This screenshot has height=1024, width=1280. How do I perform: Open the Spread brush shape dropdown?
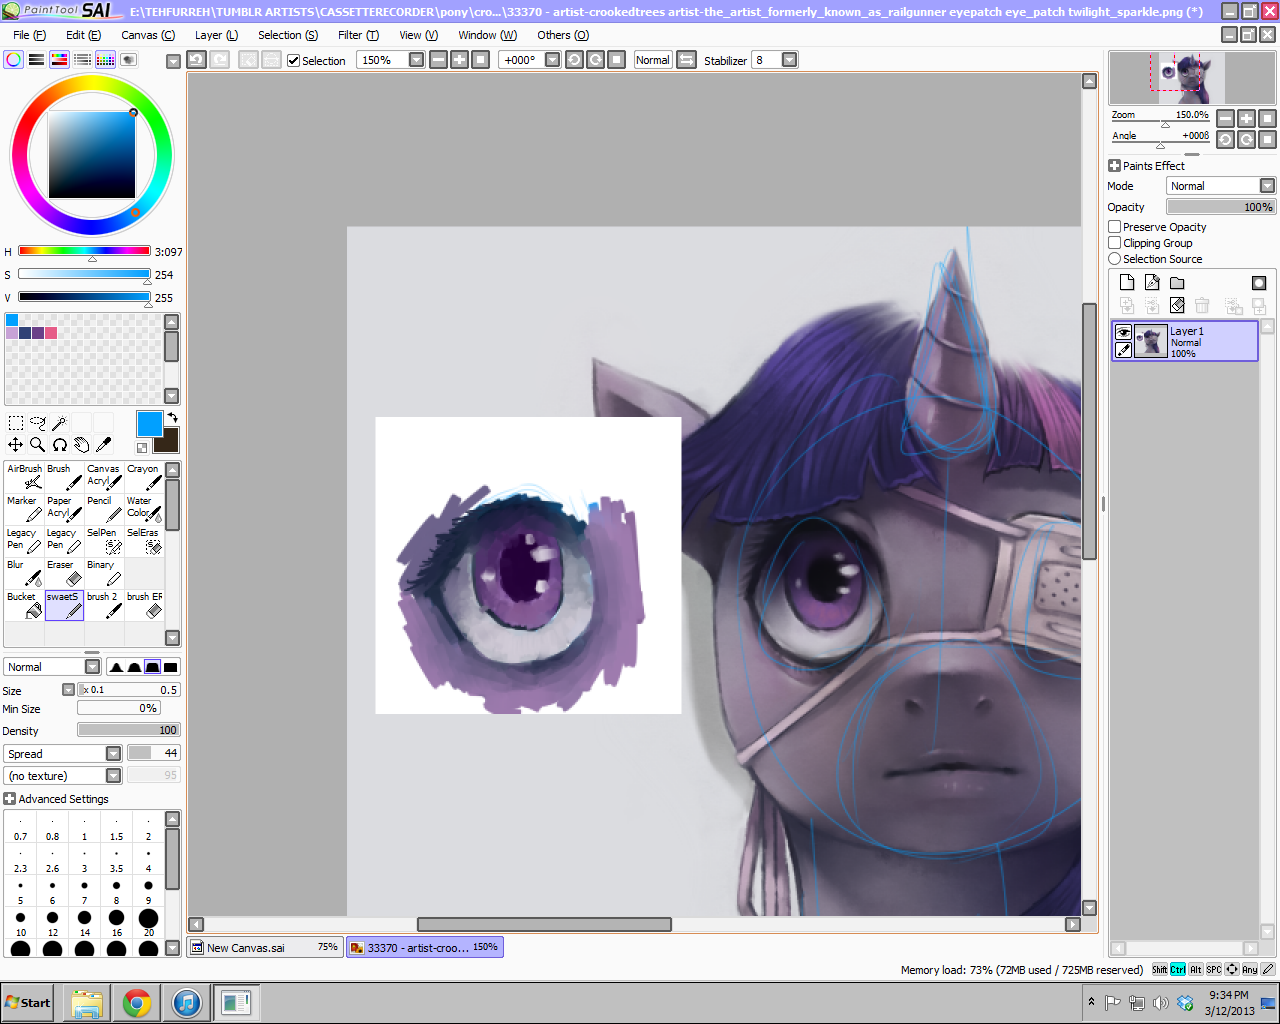(114, 754)
